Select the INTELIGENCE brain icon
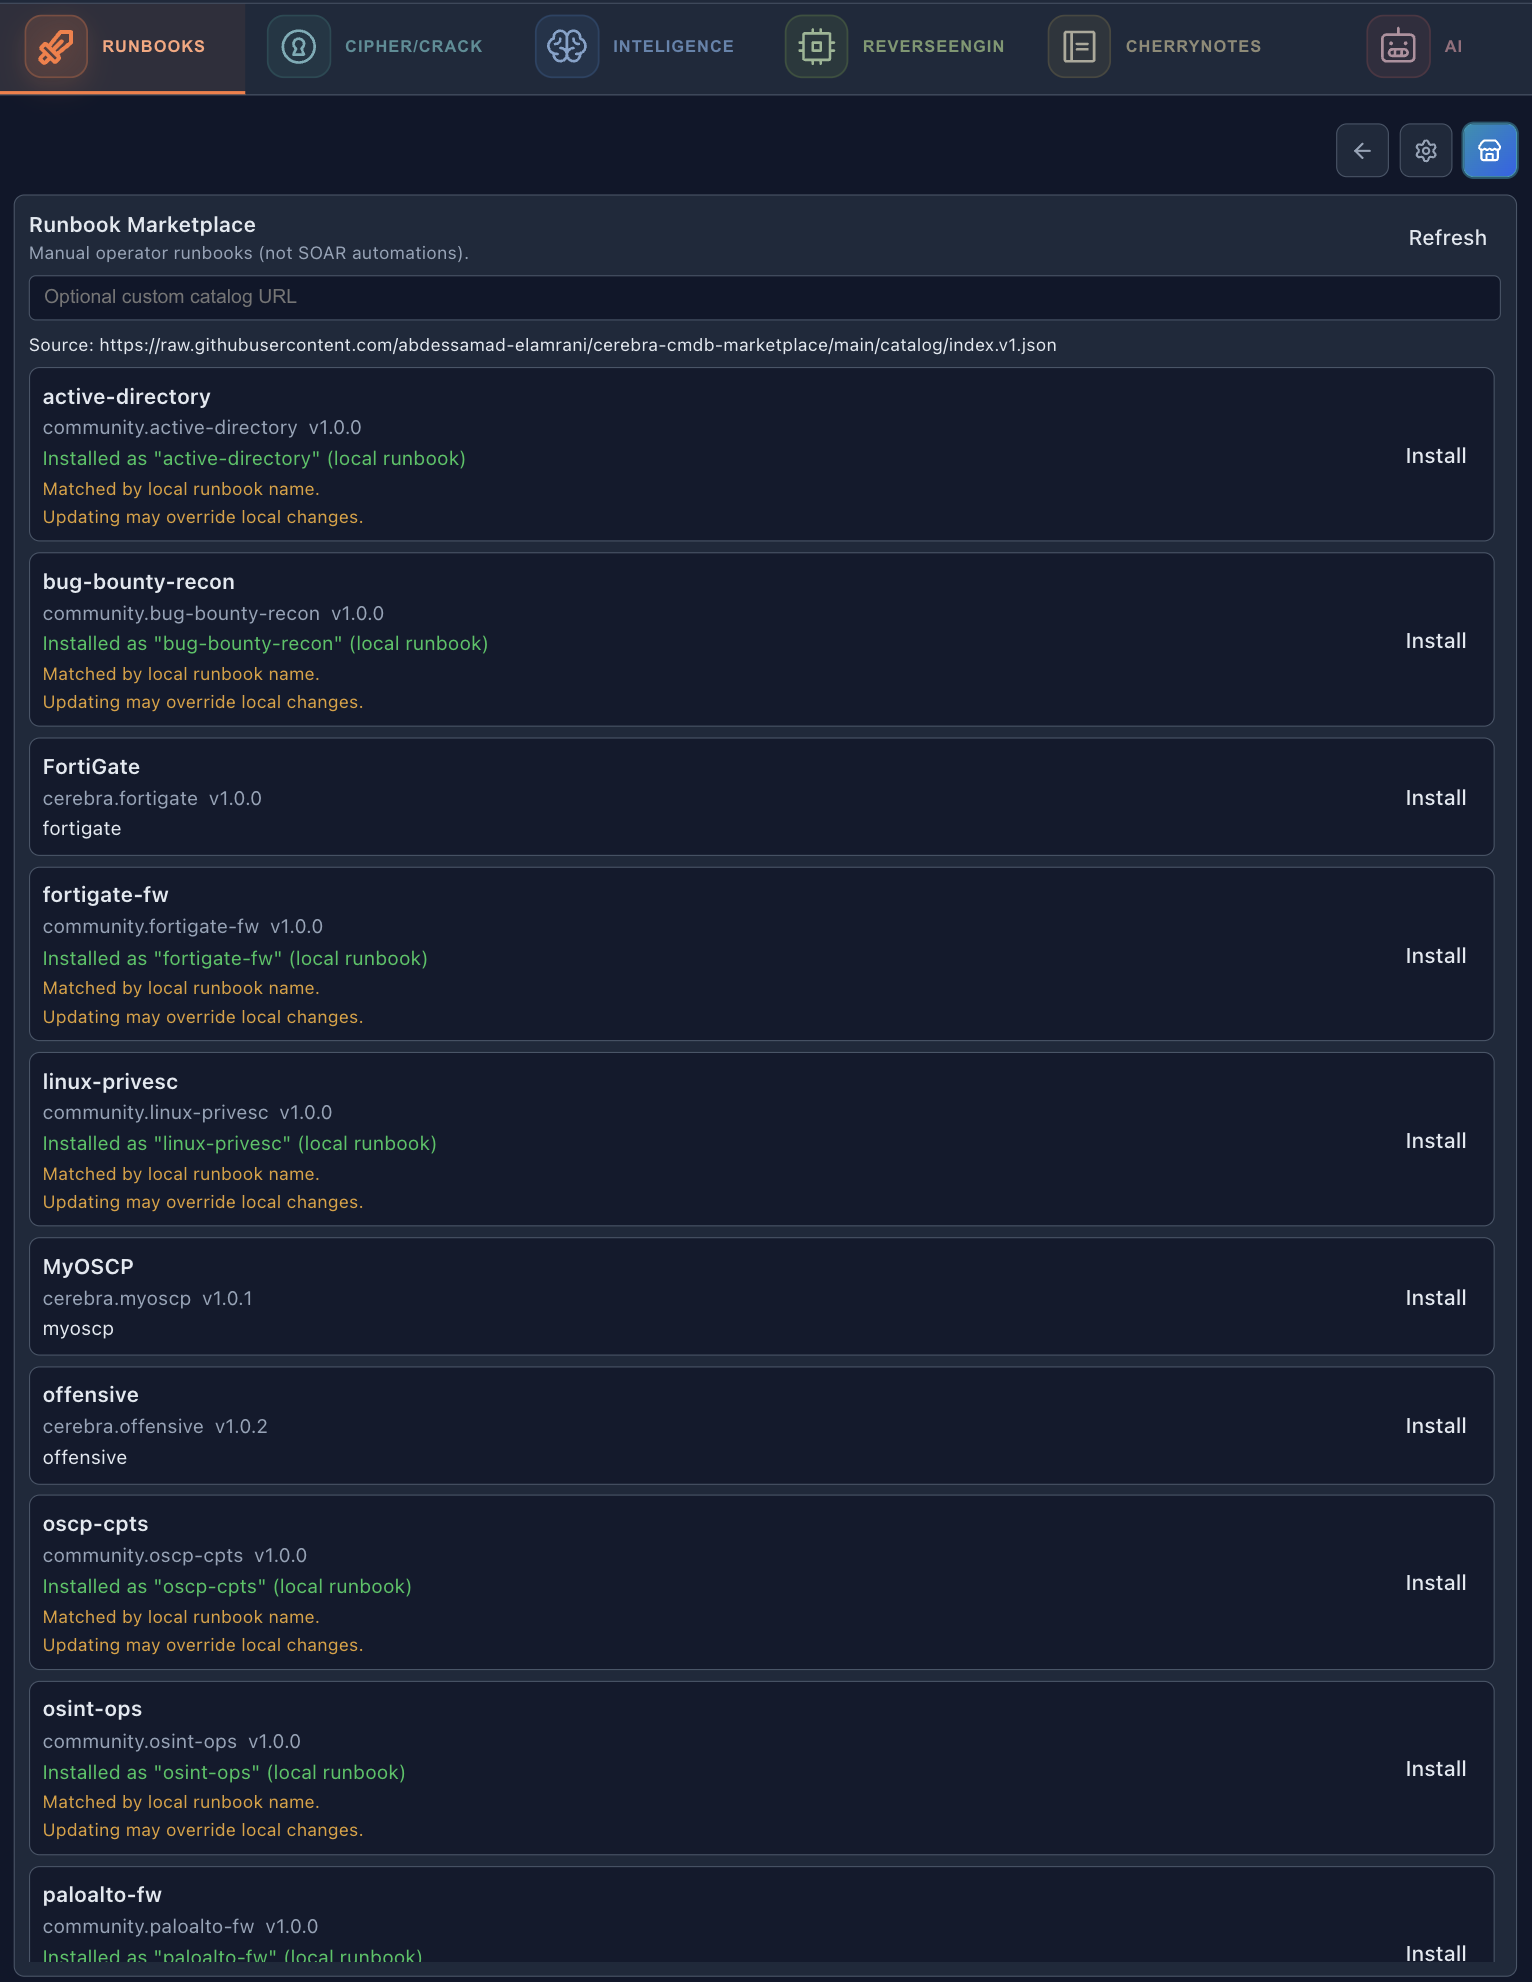 [x=567, y=46]
